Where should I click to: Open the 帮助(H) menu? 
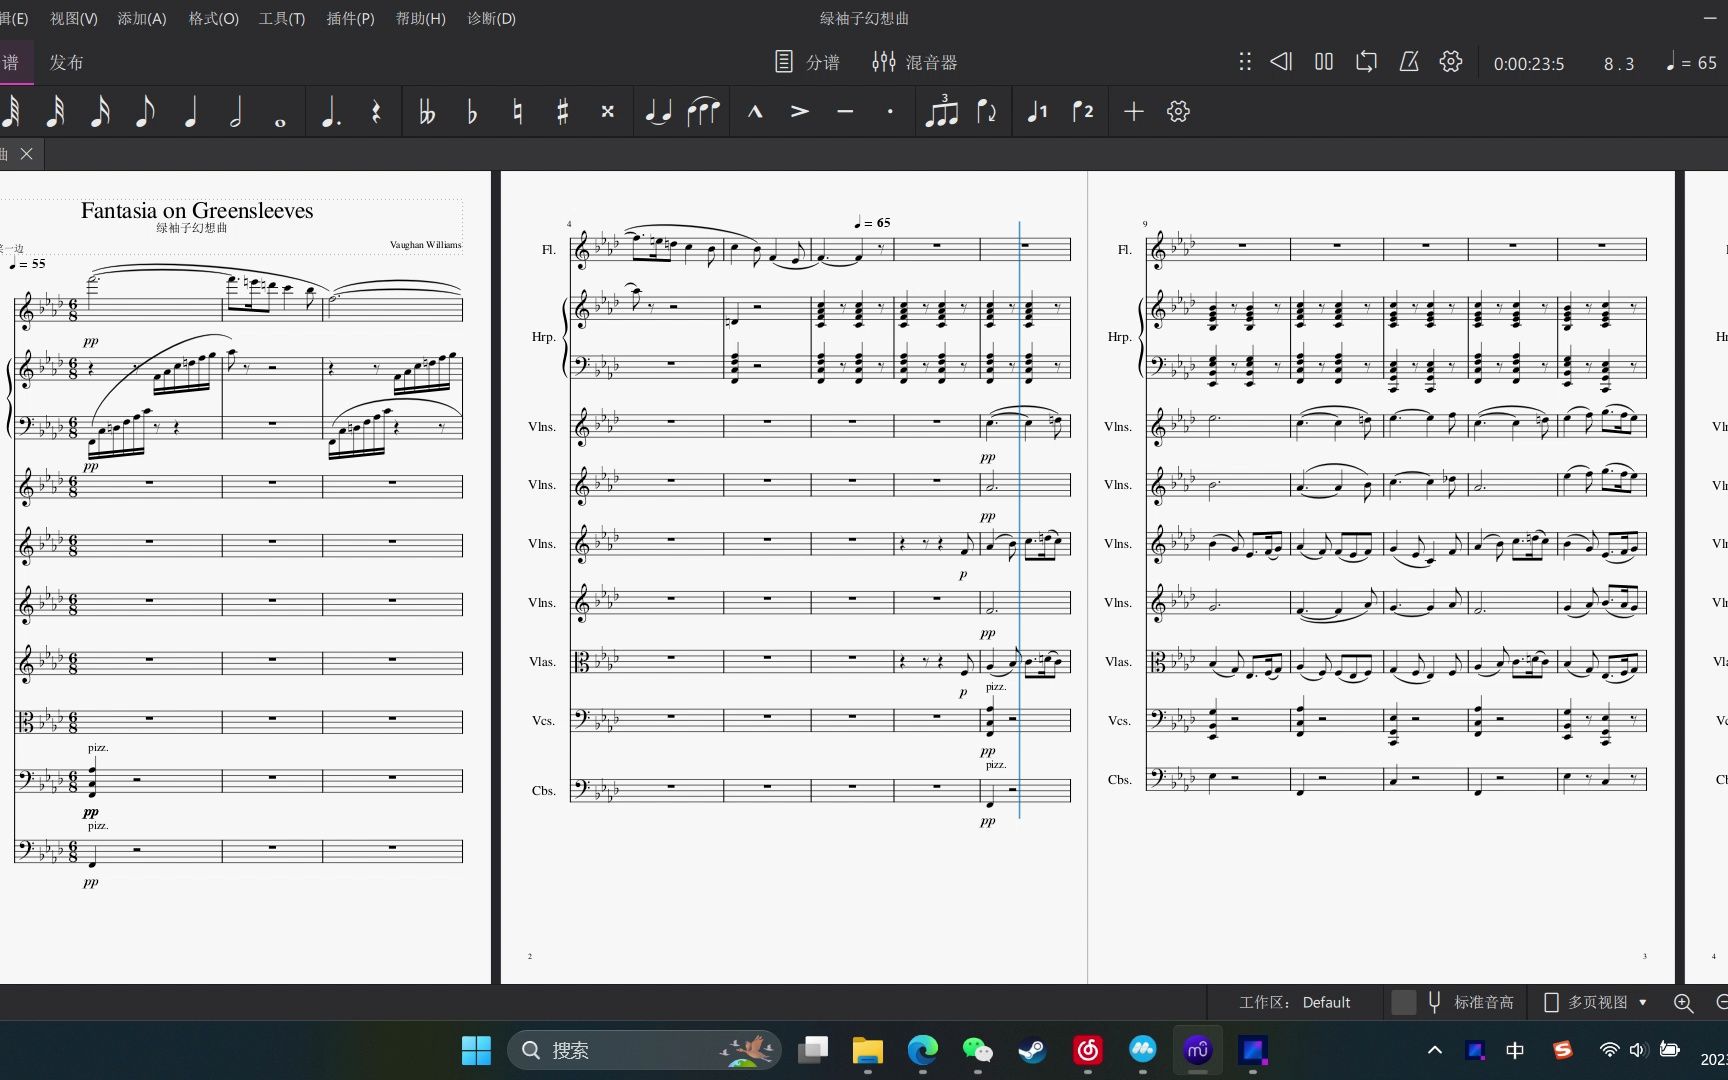[420, 18]
